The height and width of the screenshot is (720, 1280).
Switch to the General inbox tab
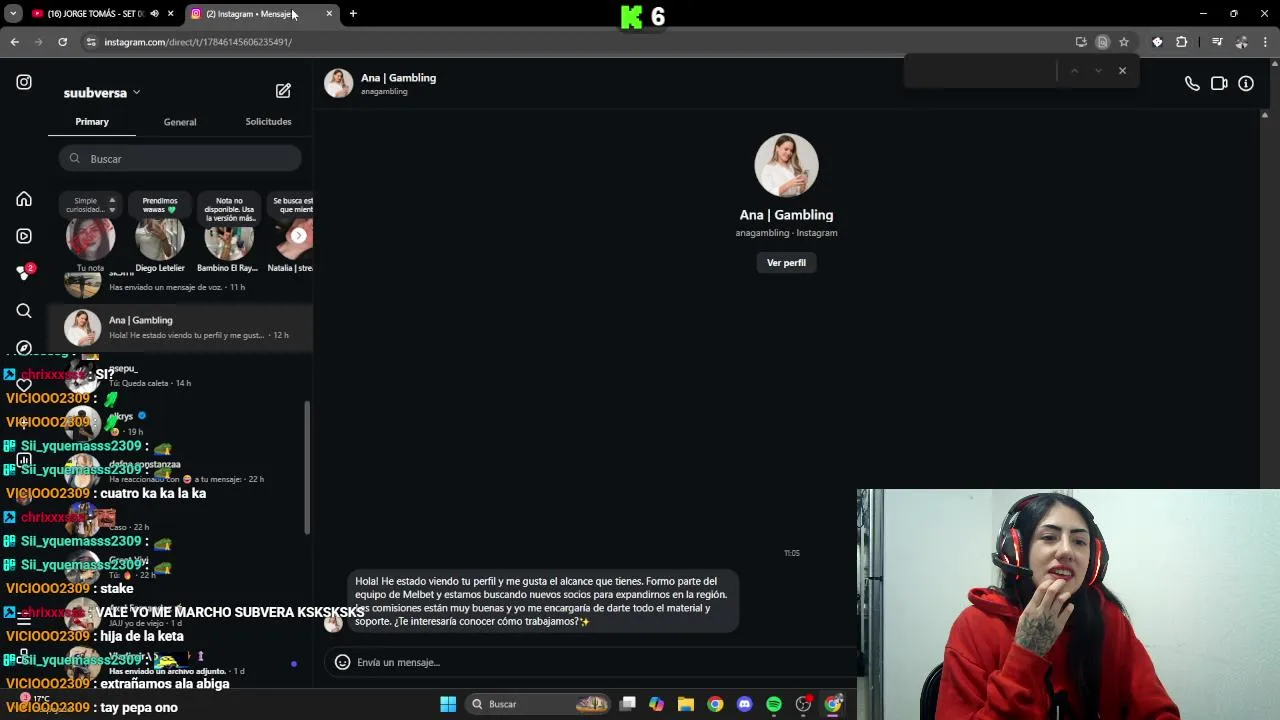[180, 122]
